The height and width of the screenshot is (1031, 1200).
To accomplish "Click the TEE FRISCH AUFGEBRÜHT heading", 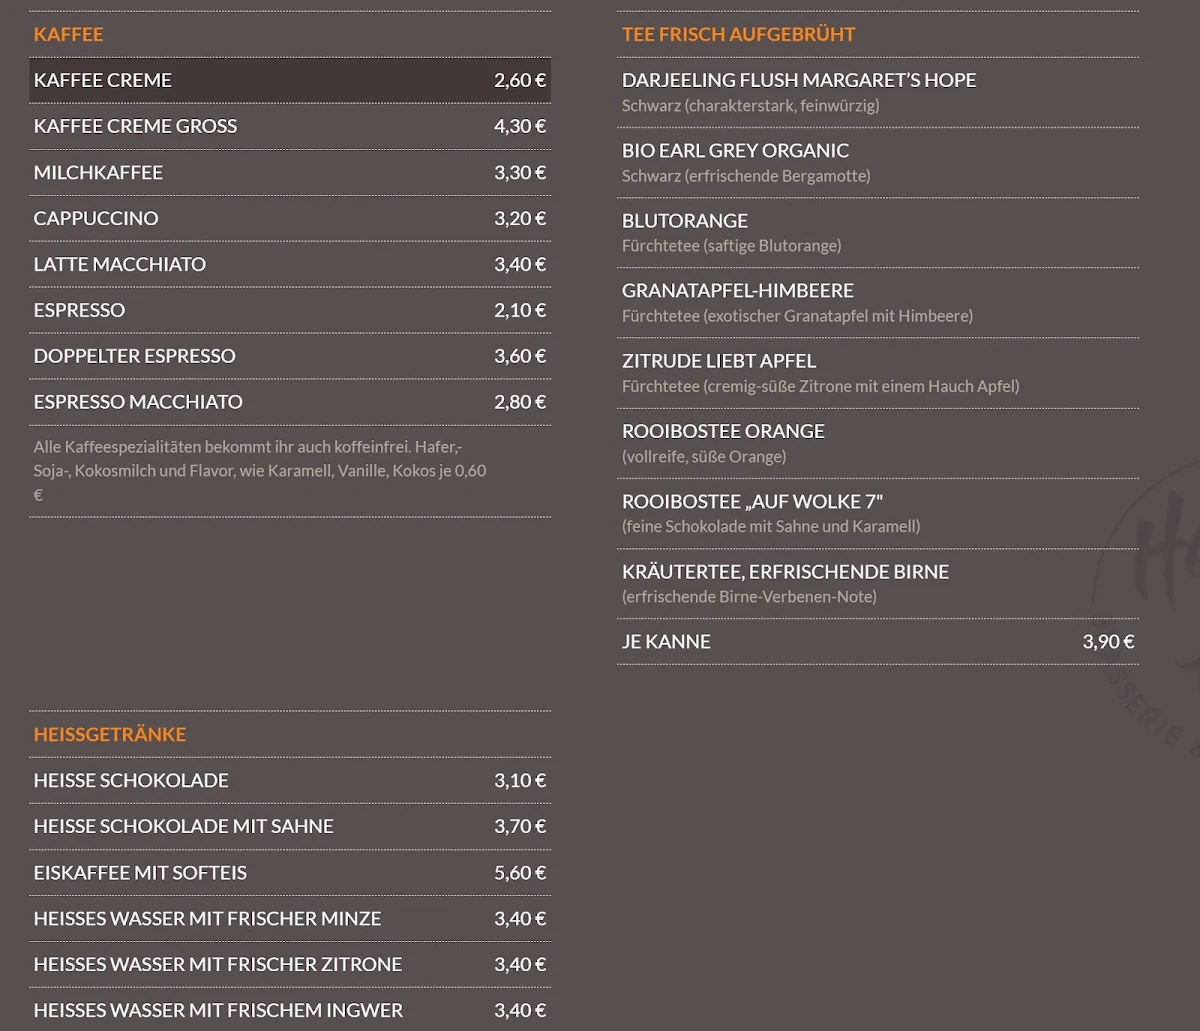I will [x=739, y=34].
